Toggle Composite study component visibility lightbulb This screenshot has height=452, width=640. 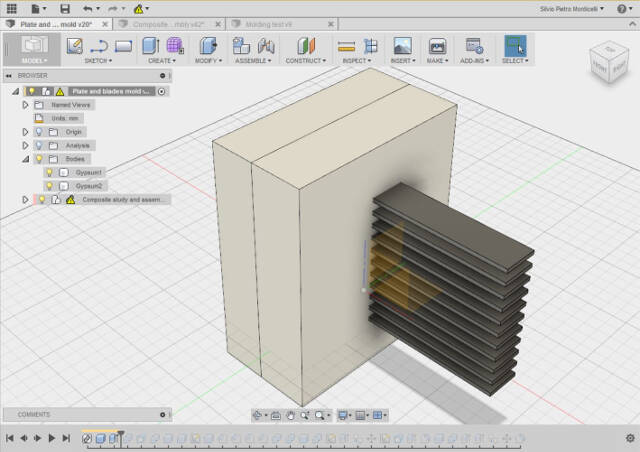pos(42,200)
